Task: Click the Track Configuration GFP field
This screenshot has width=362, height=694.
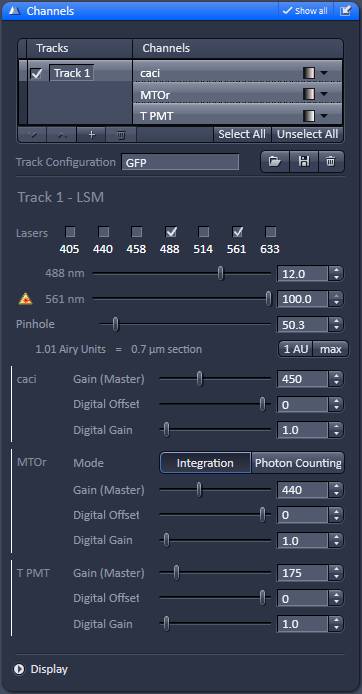Action: [x=181, y=162]
